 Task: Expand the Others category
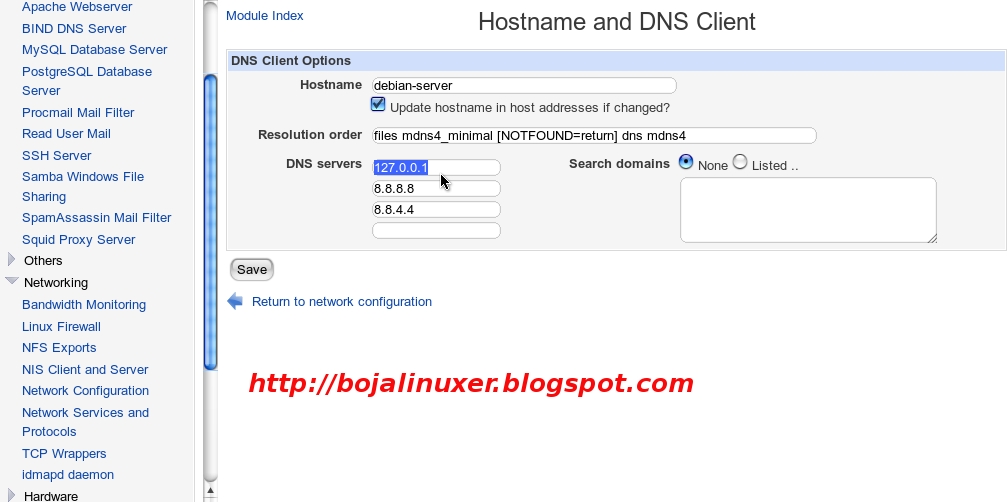tap(11, 259)
